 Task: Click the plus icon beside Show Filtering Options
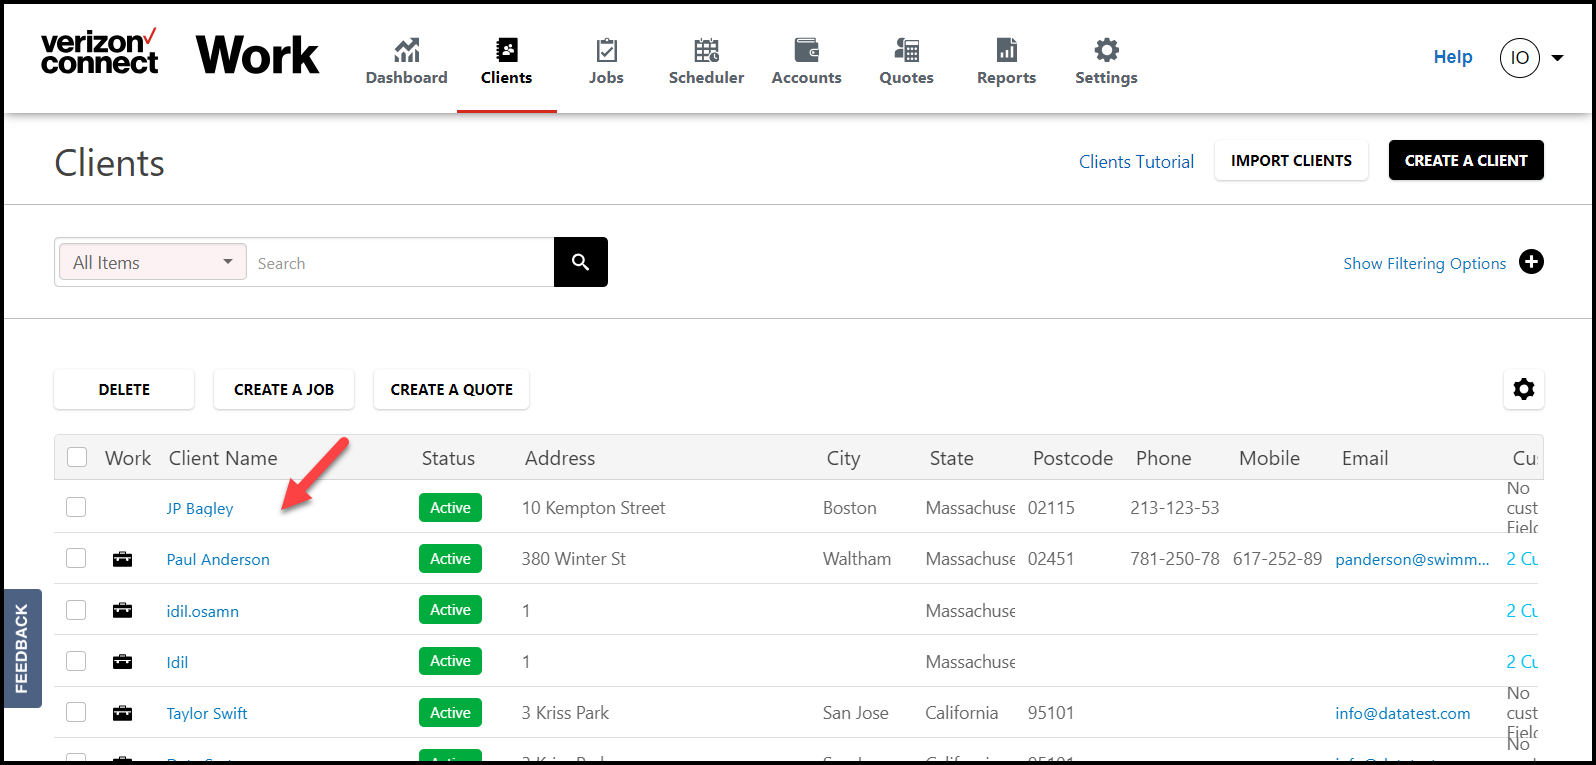[1531, 262]
